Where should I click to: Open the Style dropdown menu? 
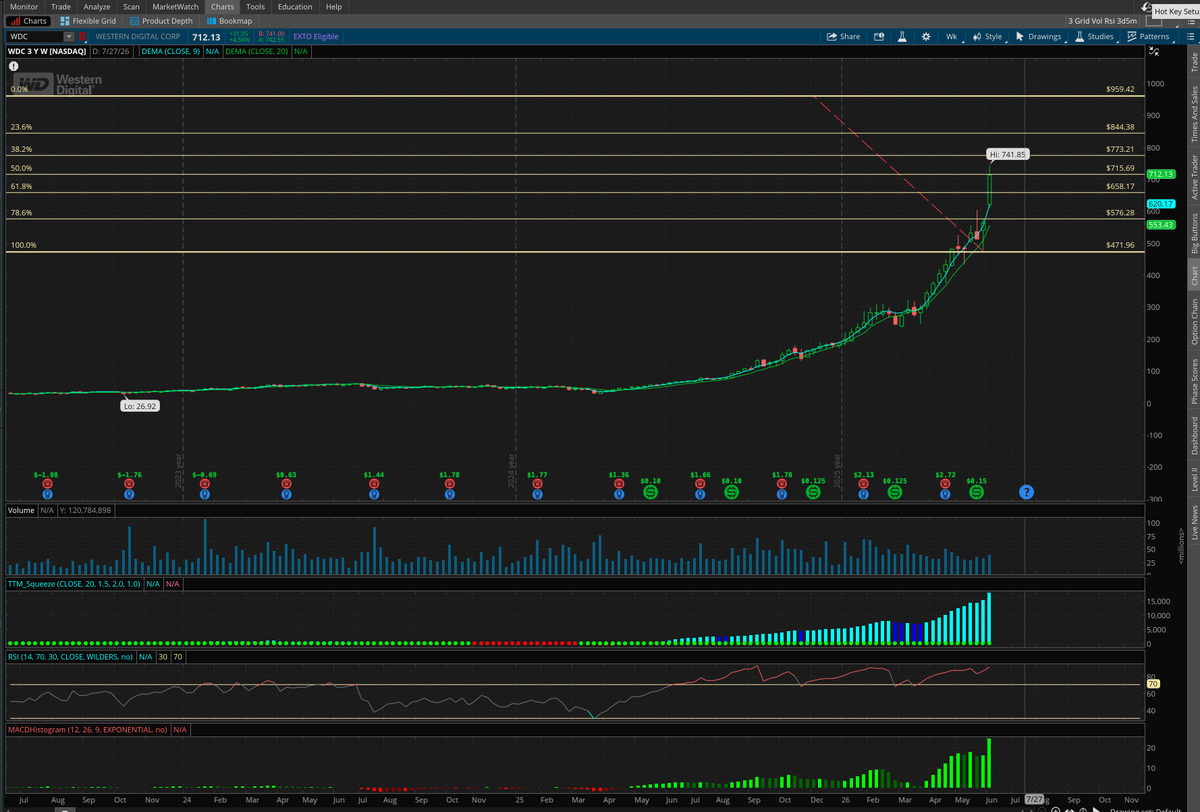point(987,36)
